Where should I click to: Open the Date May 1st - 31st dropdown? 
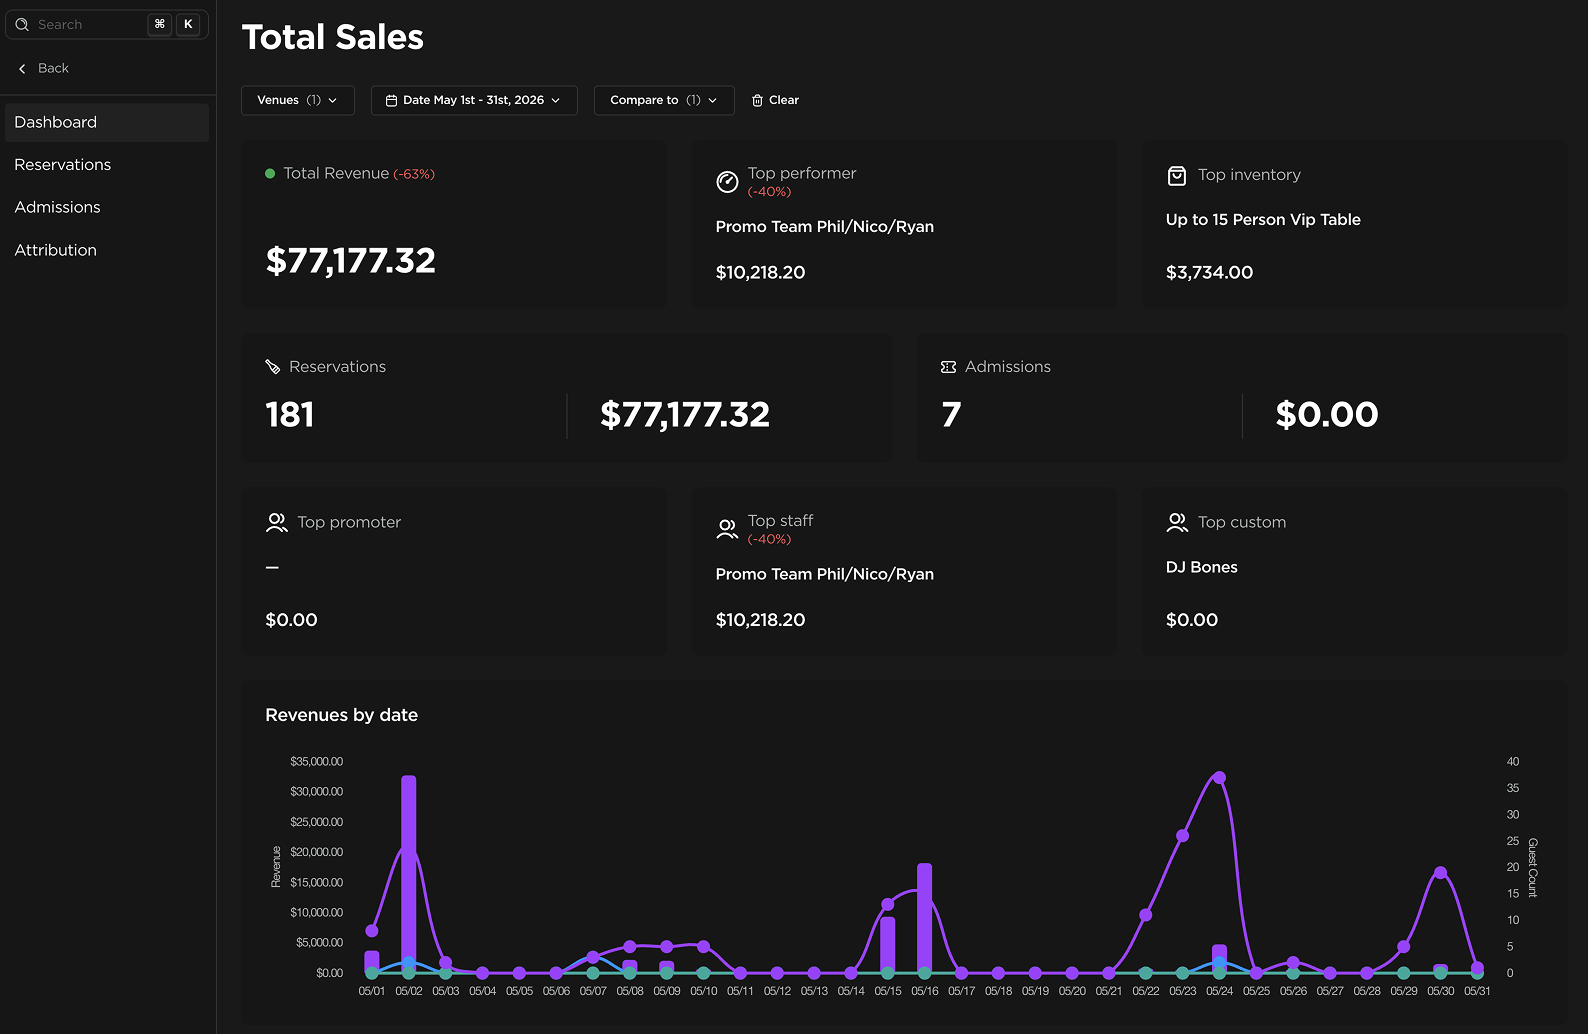coord(474,100)
